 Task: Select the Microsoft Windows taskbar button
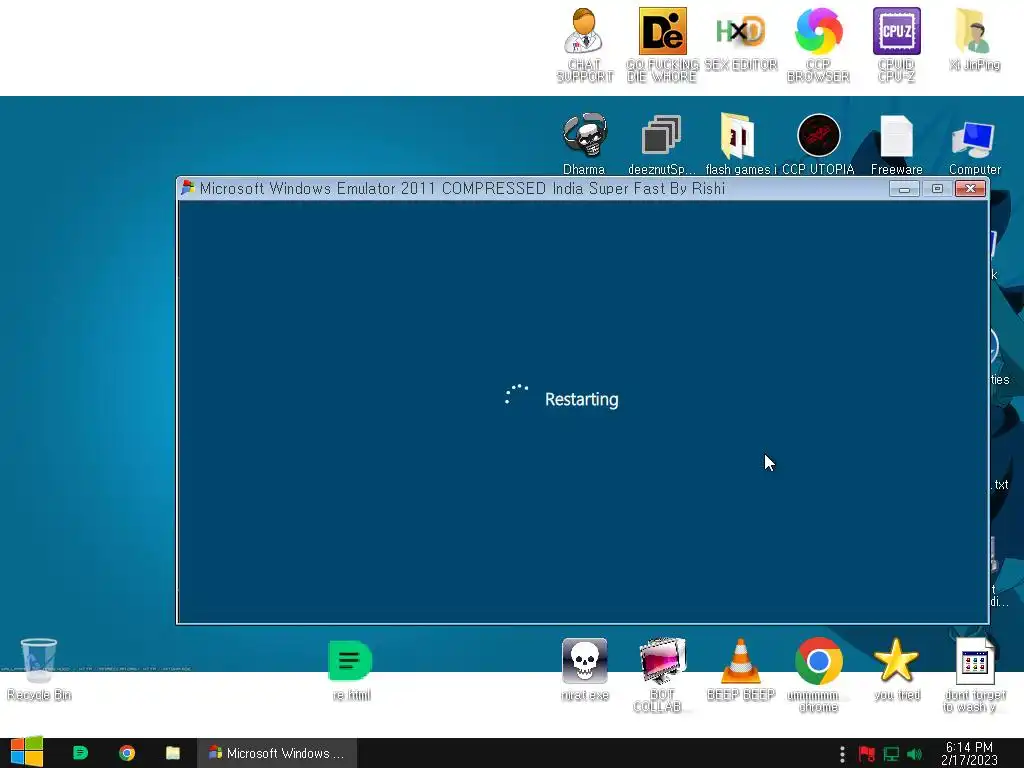click(277, 753)
